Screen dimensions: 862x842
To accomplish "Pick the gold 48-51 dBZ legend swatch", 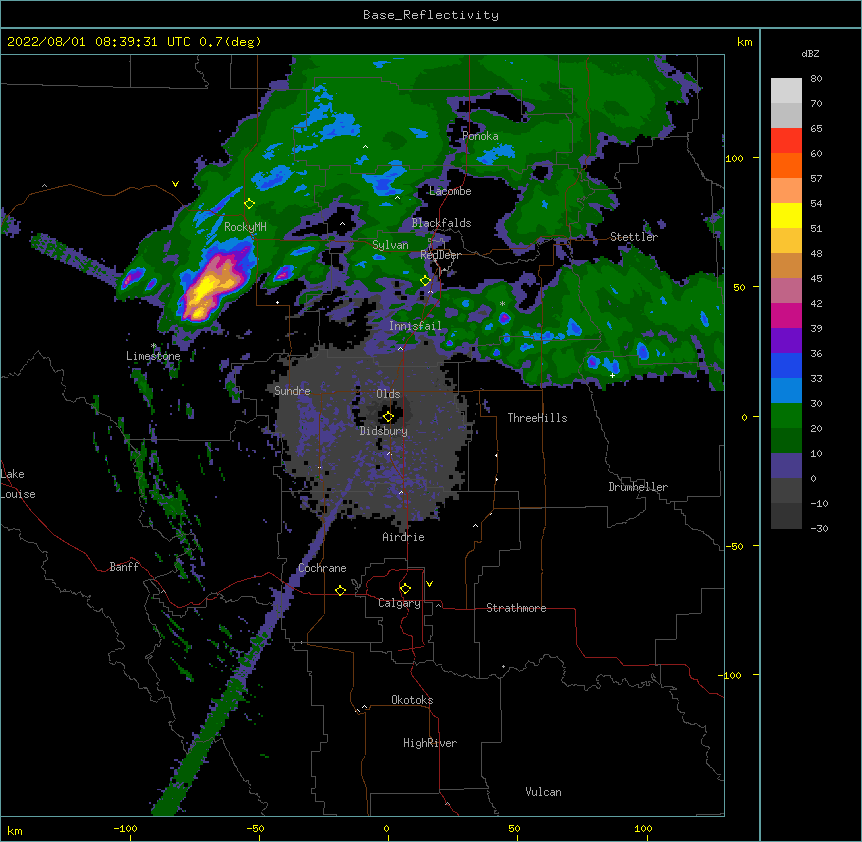I will [x=786, y=241].
